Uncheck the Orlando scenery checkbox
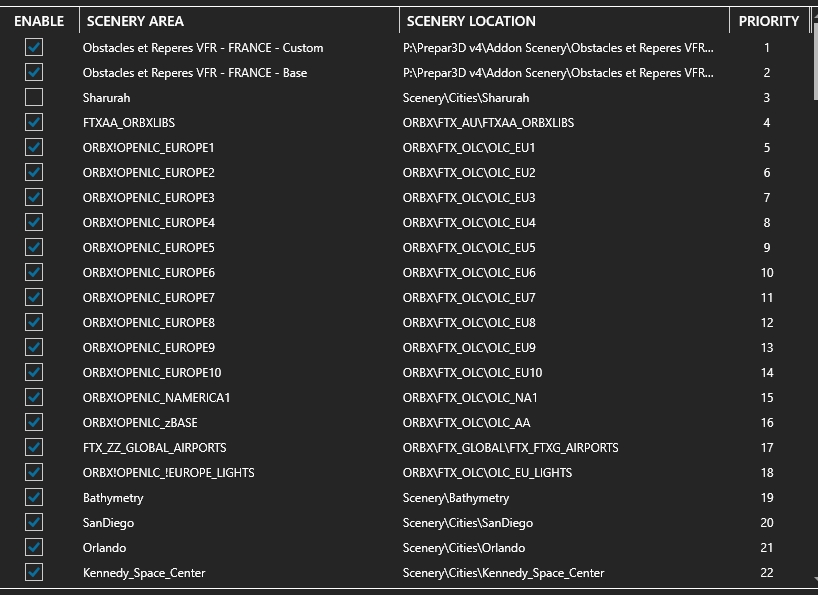 click(x=34, y=548)
